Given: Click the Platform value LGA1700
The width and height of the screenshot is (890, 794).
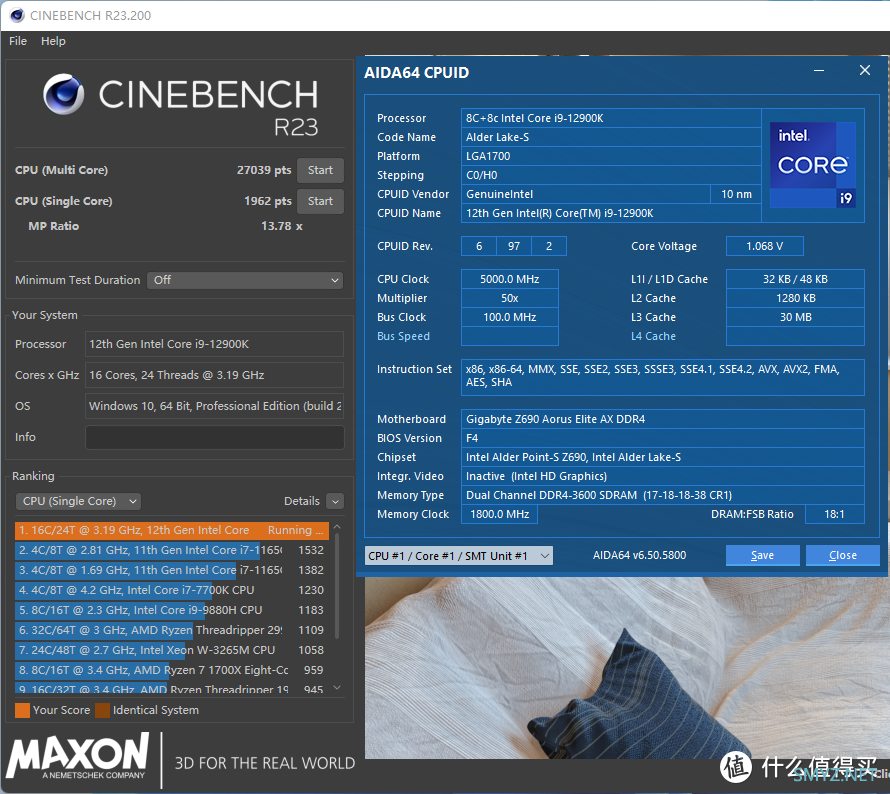Looking at the screenshot, I should pos(611,156).
